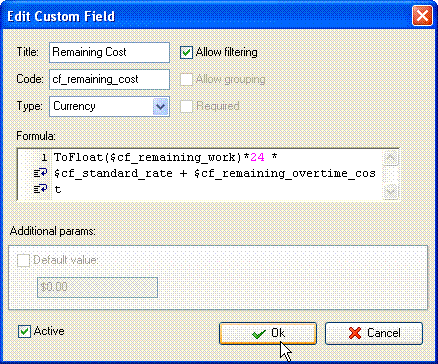Click the disabled Required checkbox
This screenshot has height=364, width=438.
pos(186,107)
